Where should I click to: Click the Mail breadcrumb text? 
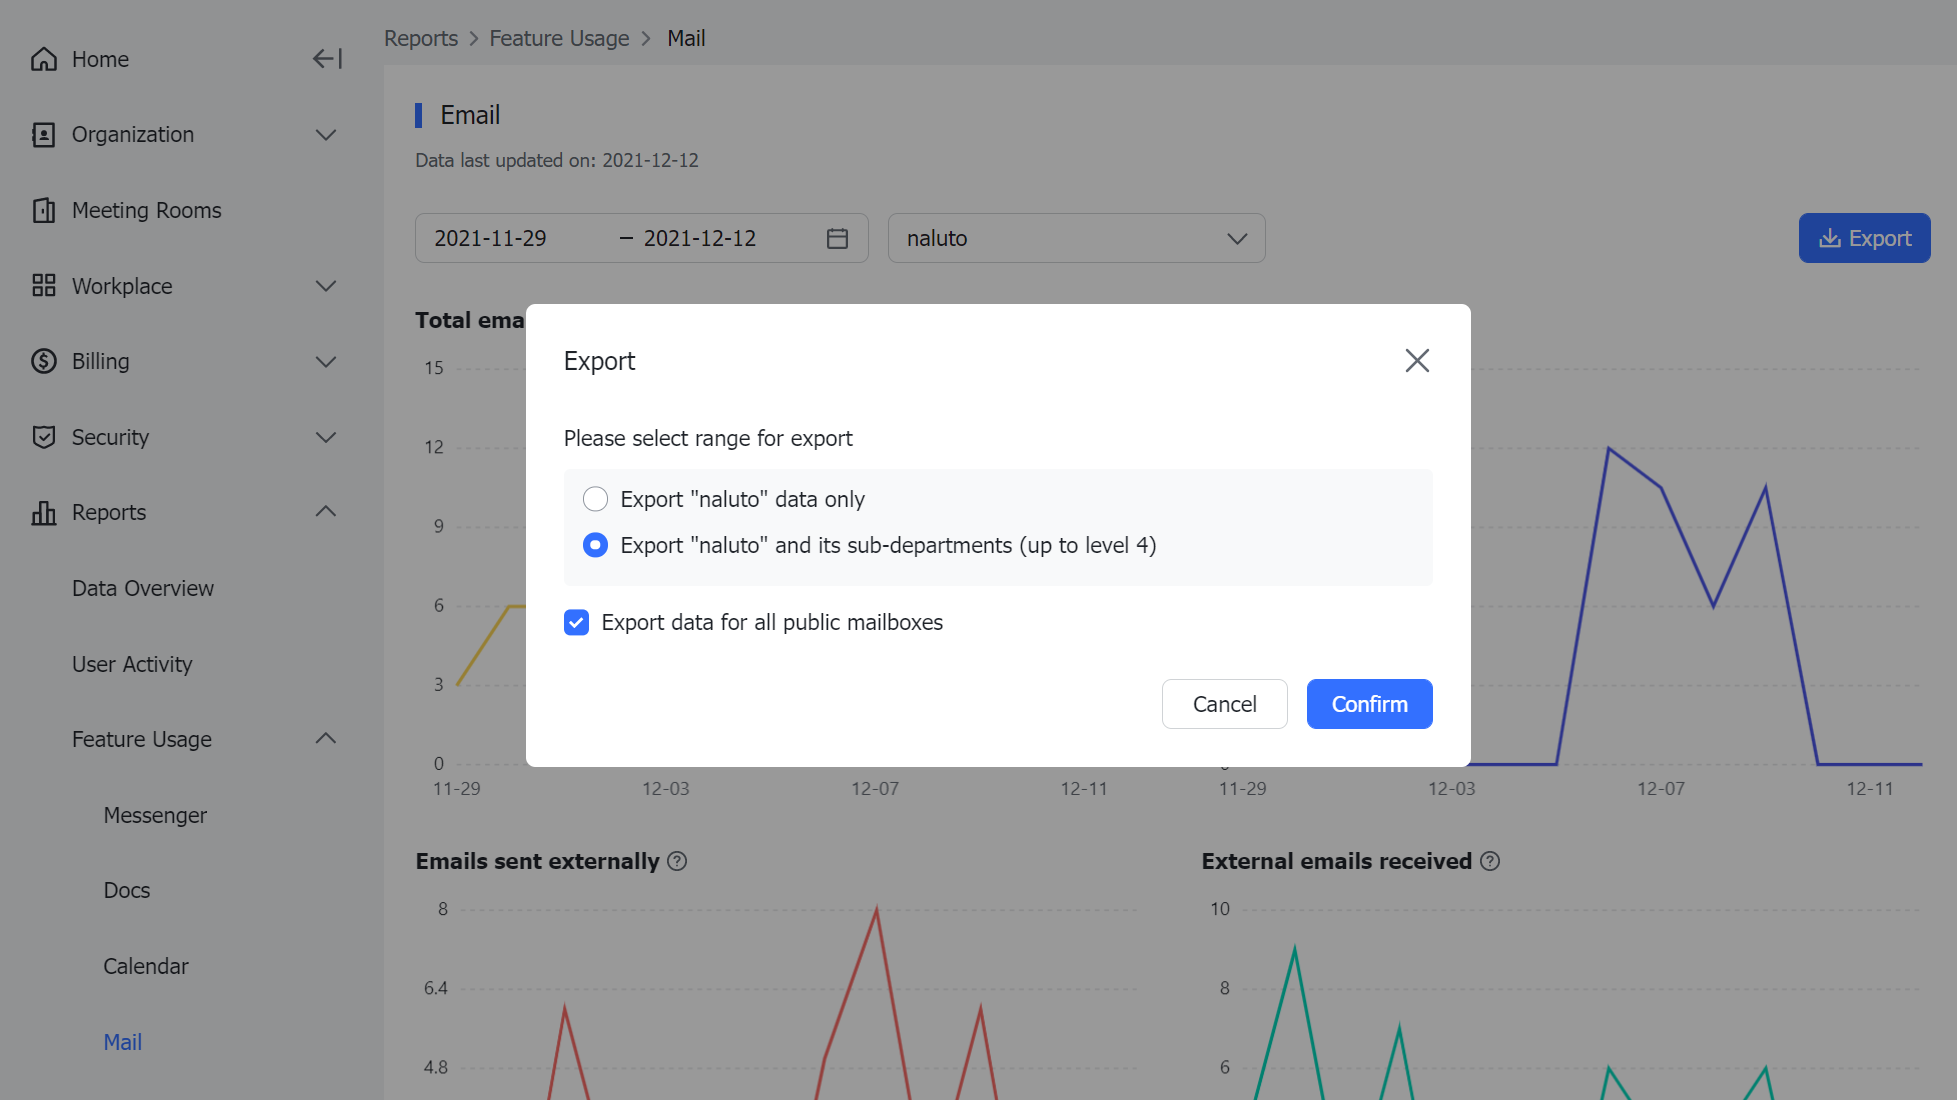tap(686, 38)
